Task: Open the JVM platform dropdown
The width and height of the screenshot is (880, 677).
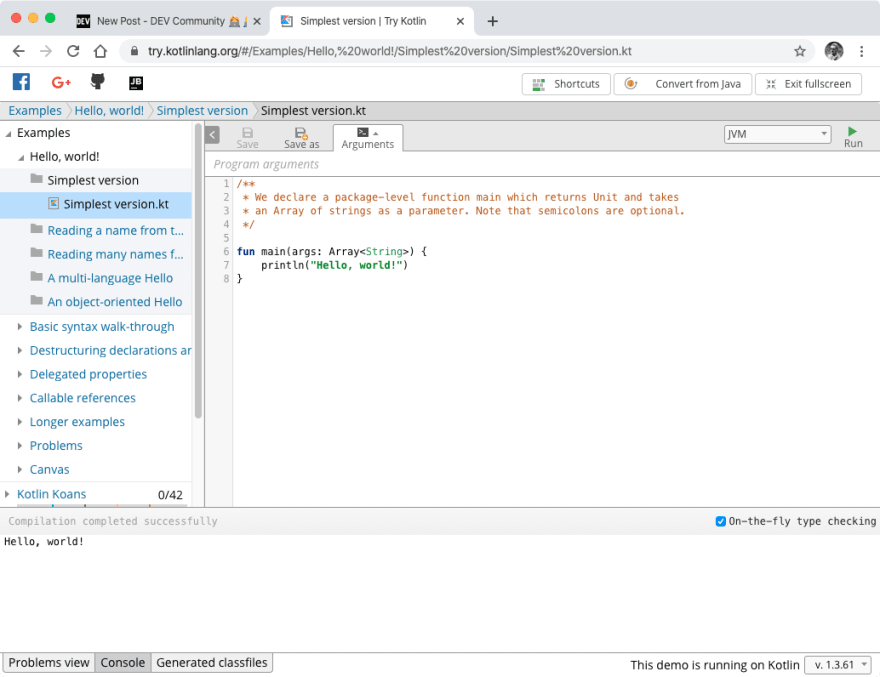Action: click(777, 134)
